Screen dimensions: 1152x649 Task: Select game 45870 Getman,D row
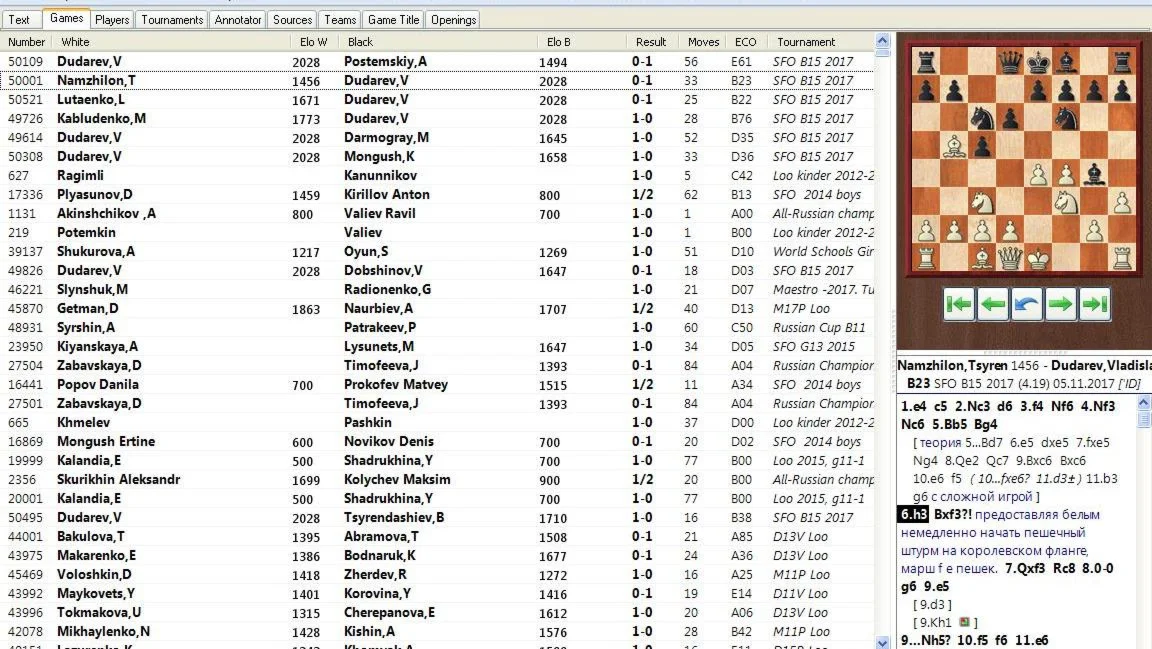click(437, 309)
